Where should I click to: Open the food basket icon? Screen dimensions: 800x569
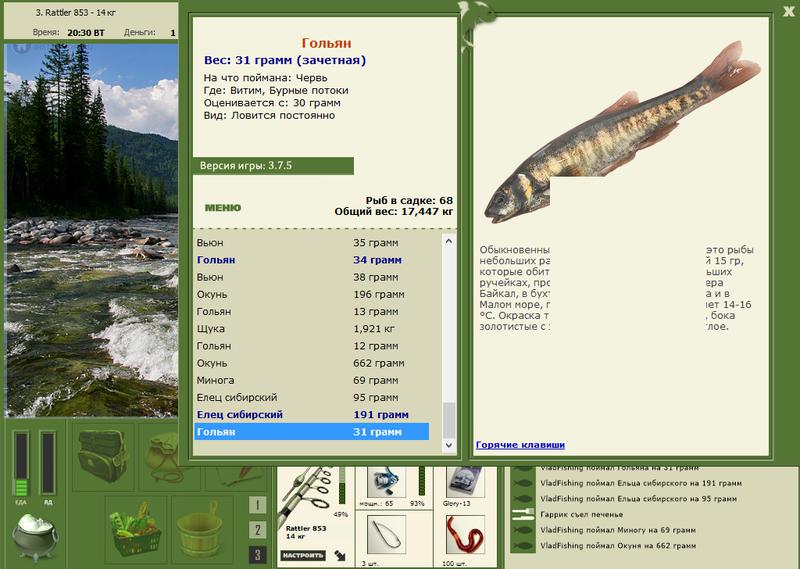click(136, 529)
